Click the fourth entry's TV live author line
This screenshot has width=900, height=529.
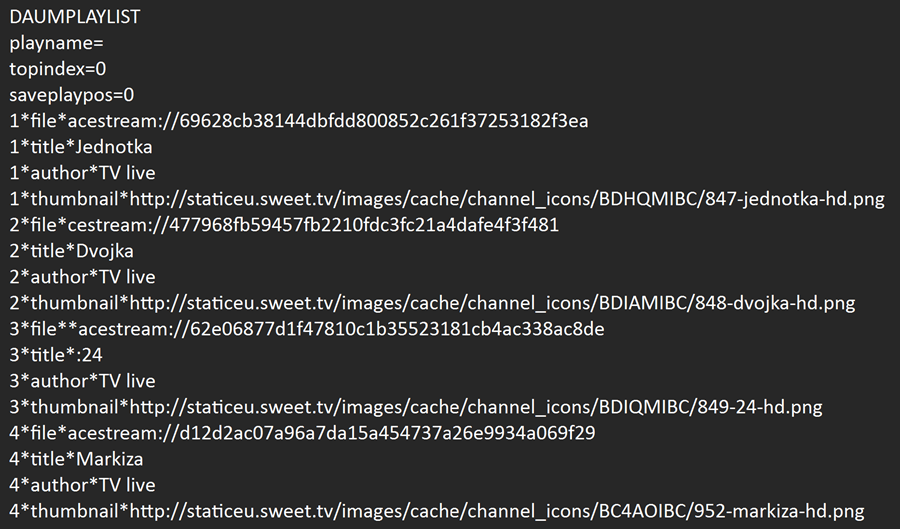click(83, 485)
